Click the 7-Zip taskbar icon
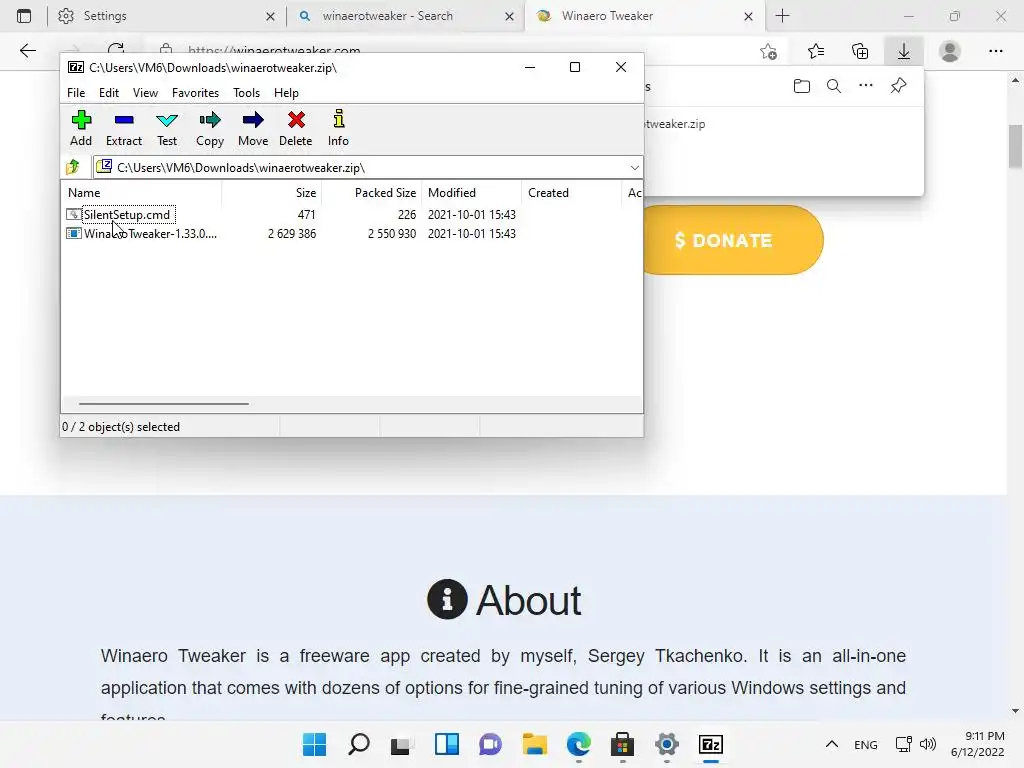 click(711, 744)
